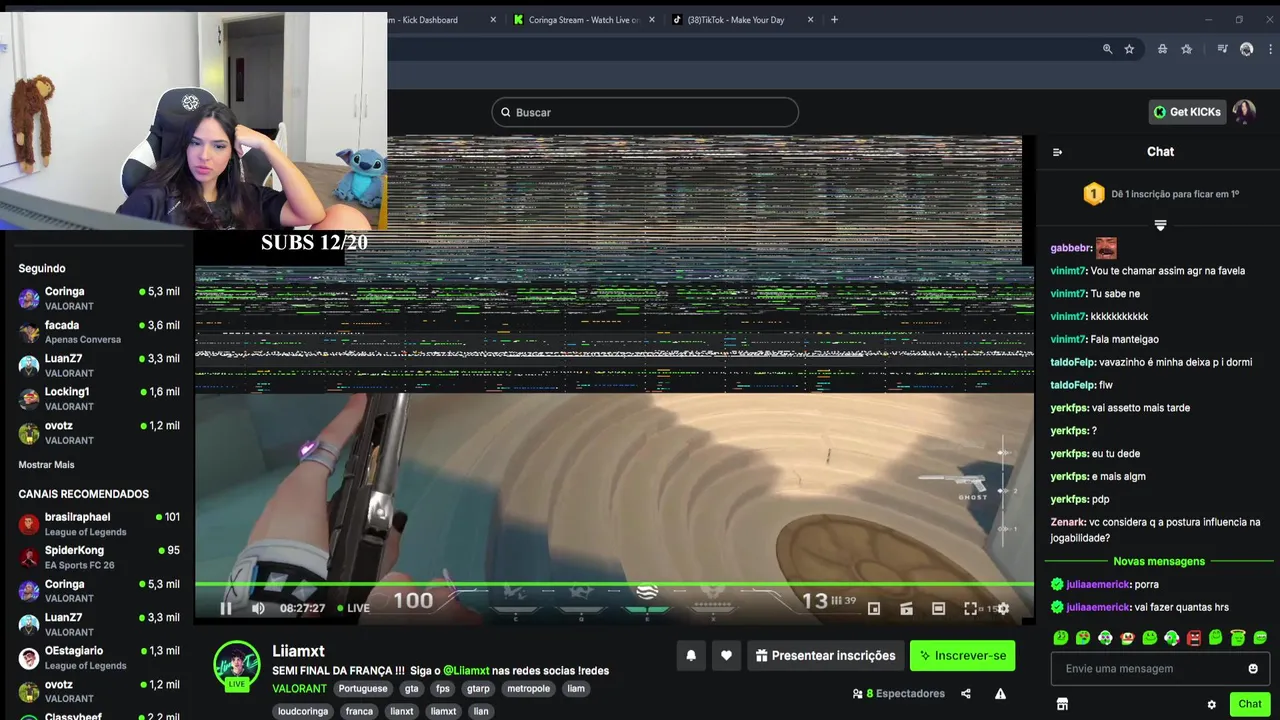The width and height of the screenshot is (1280, 720).
Task: Focus the Buscar search field
Action: coord(645,112)
